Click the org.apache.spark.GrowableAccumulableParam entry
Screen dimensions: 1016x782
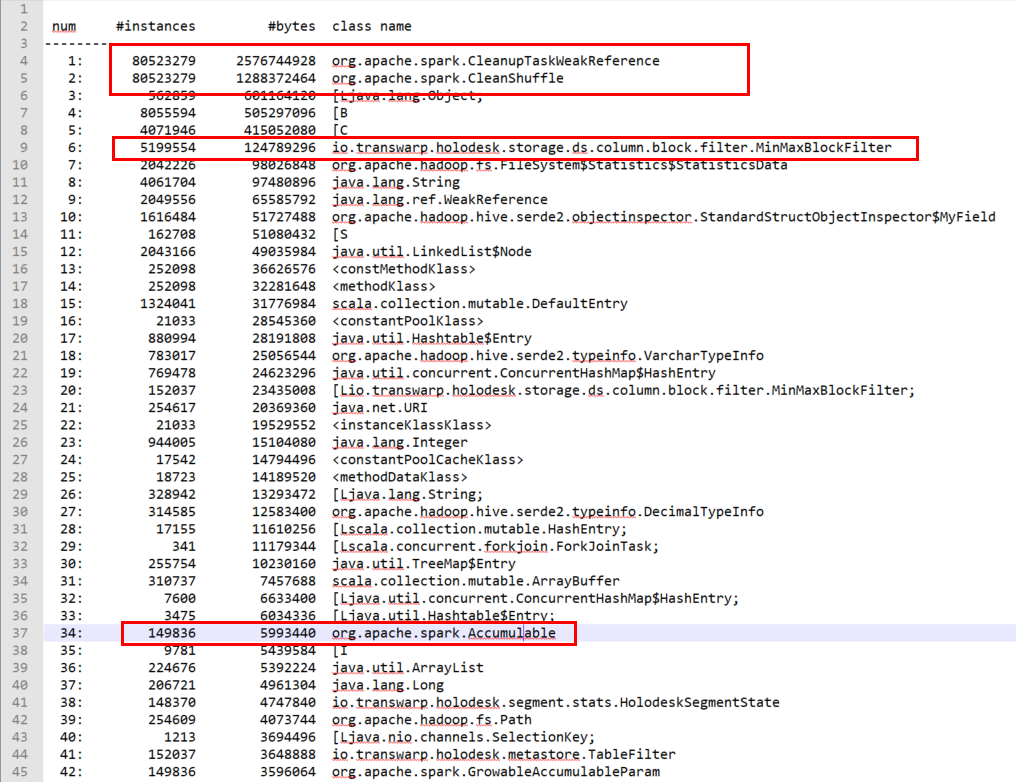495,771
